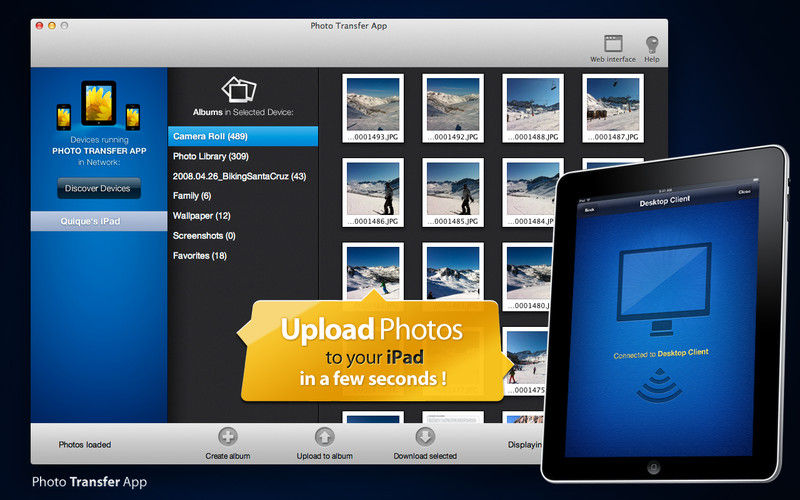Open the 2008.04.26_BikingSantaCruz (43) album

[243, 176]
